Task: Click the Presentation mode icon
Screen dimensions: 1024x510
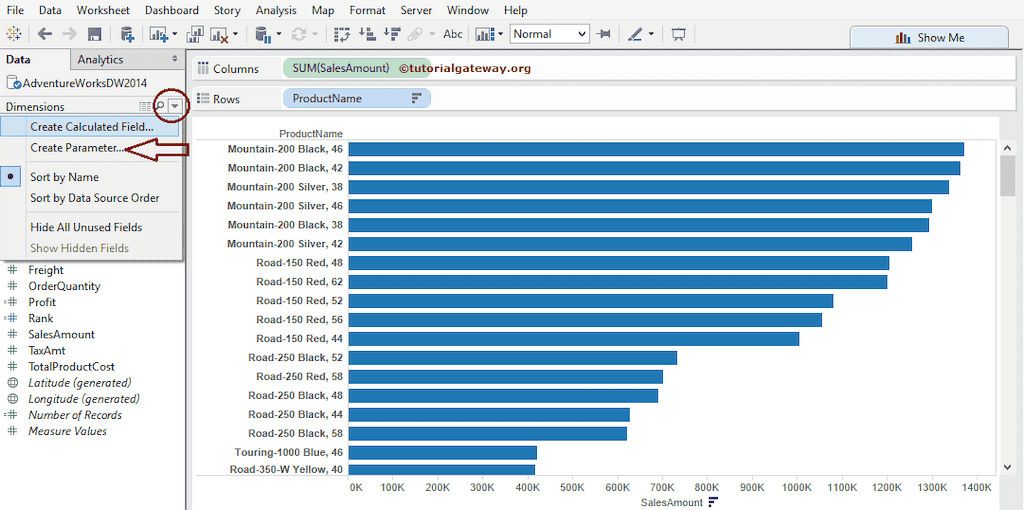Action: click(x=679, y=34)
